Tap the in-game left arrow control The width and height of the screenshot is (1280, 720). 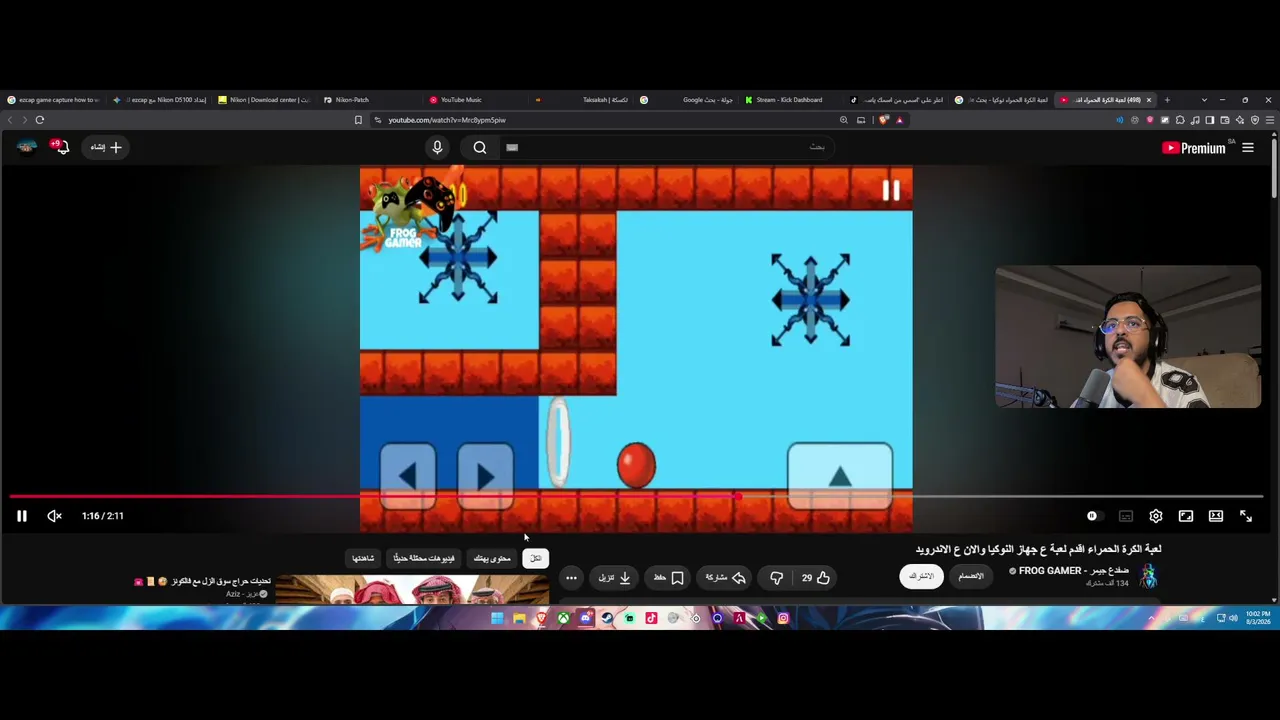click(407, 476)
